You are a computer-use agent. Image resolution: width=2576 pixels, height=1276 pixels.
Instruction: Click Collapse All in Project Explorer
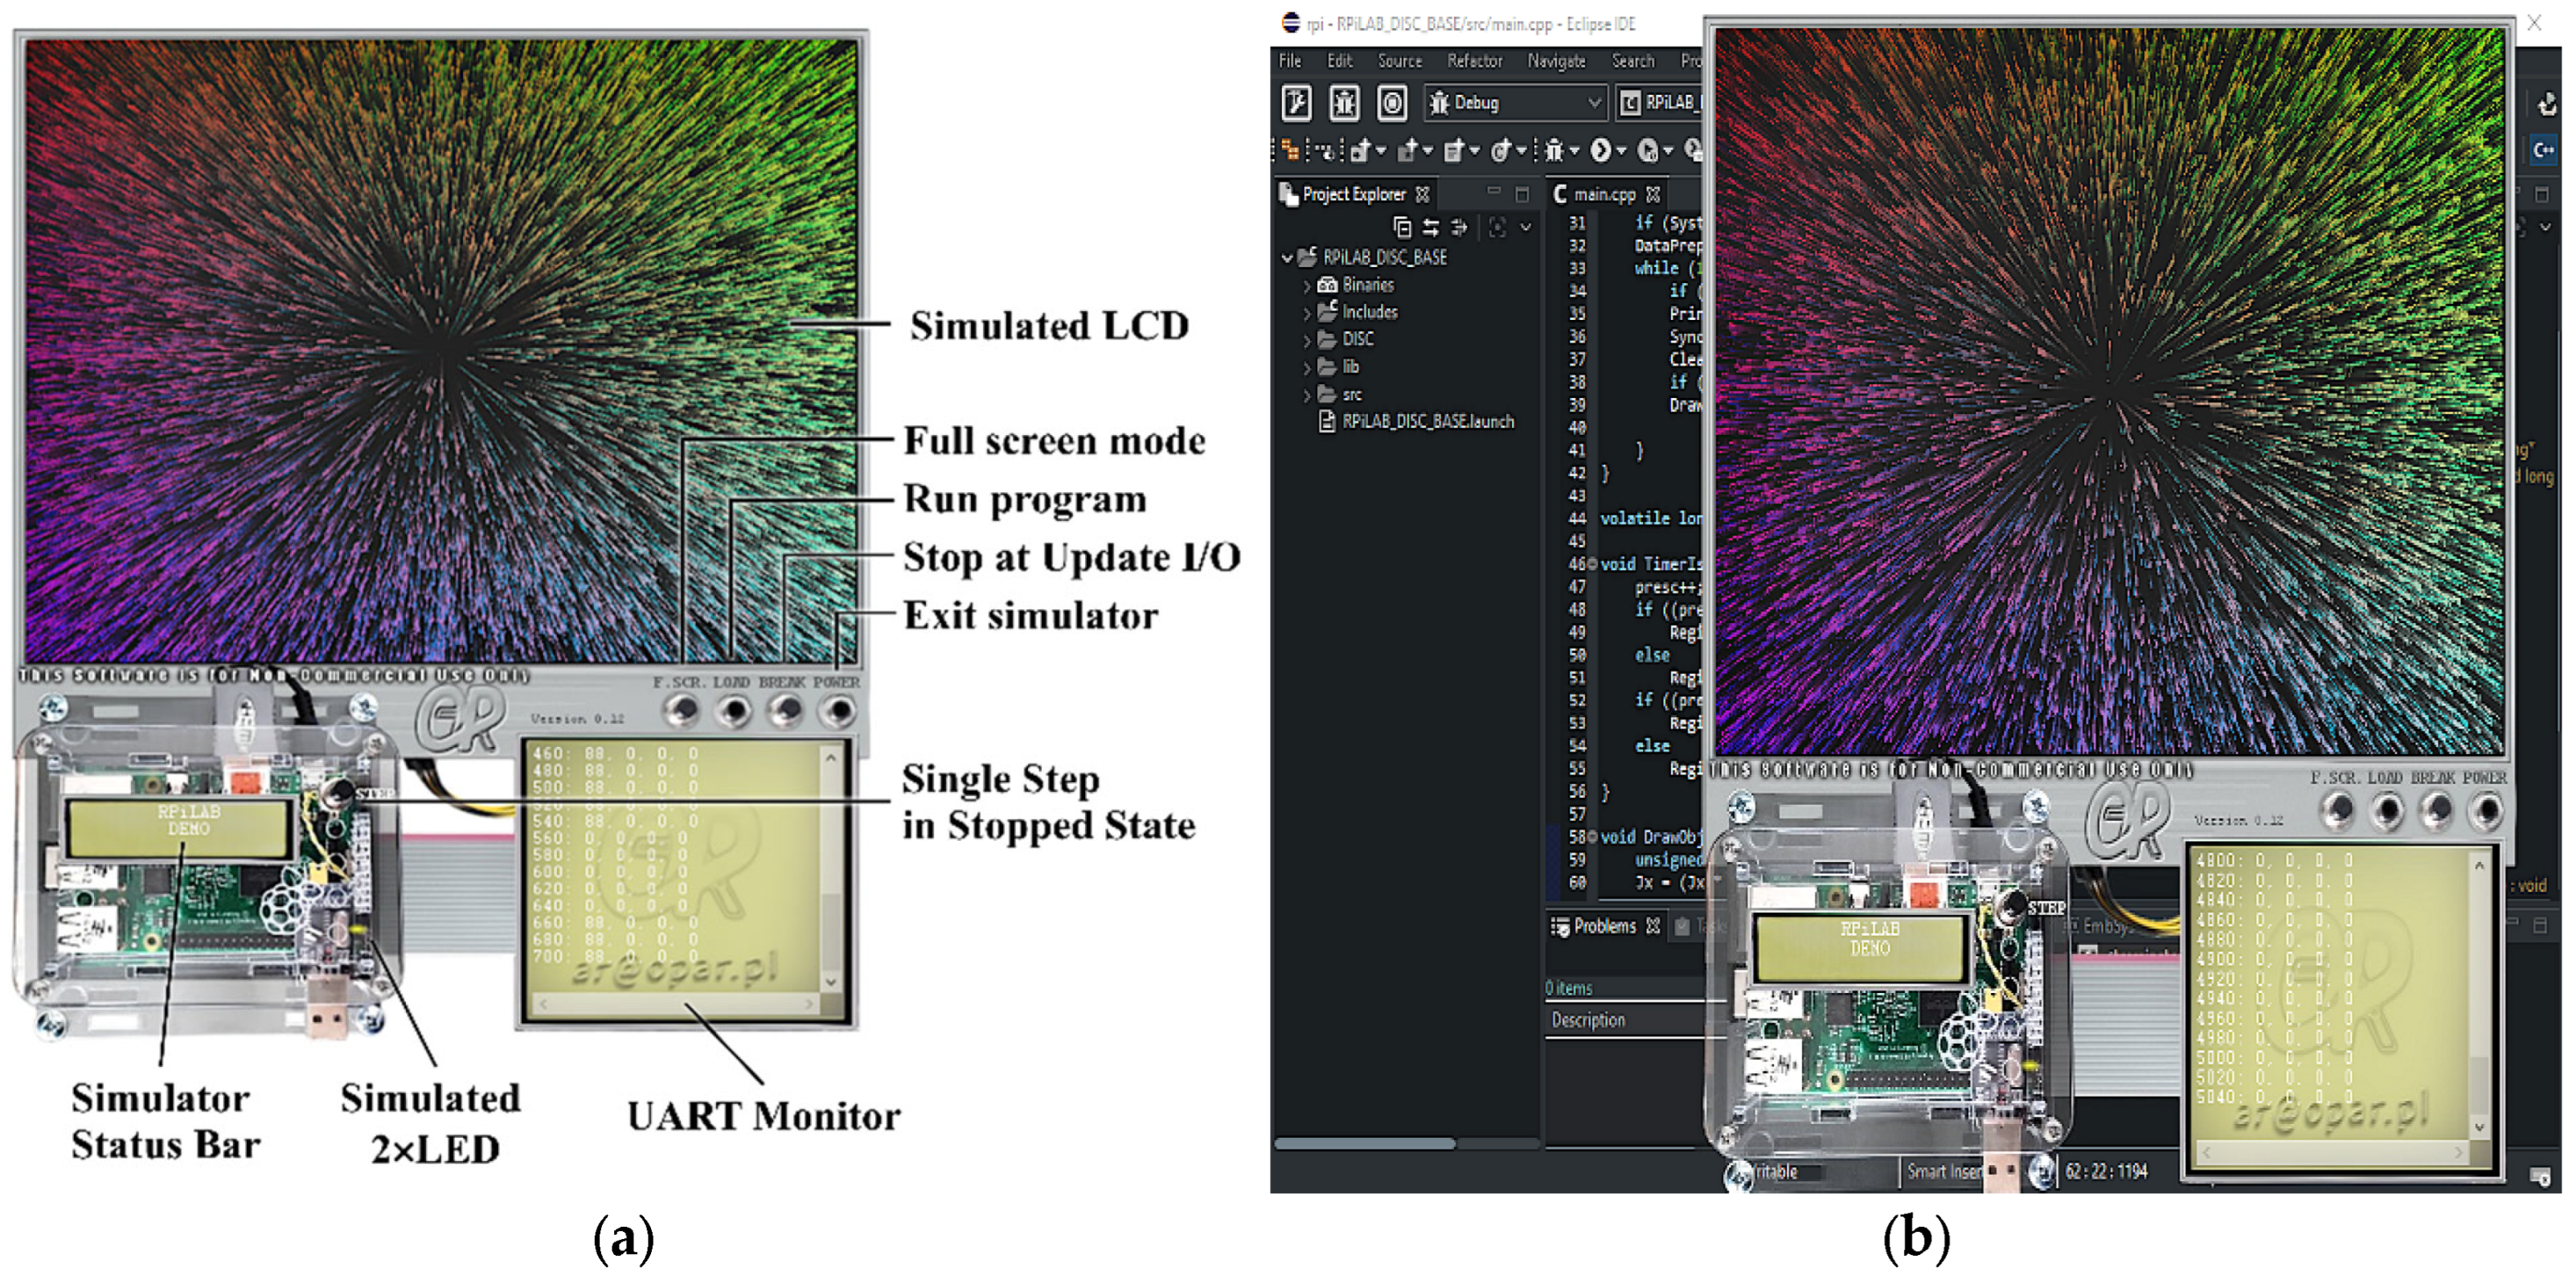pyautogui.click(x=1402, y=227)
